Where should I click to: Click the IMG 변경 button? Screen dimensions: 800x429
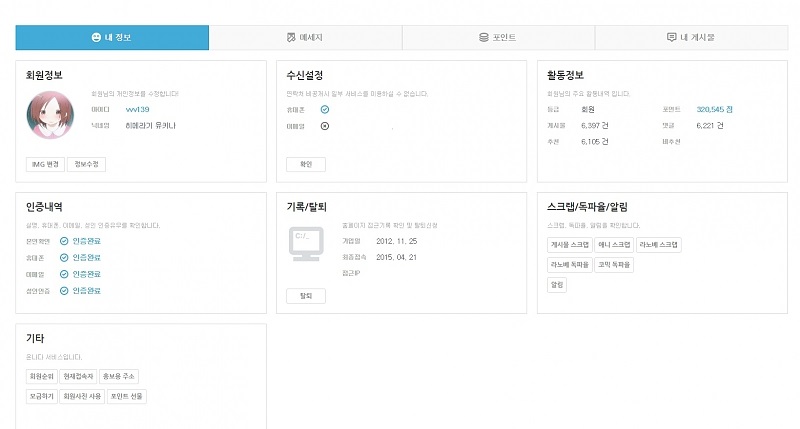point(46,164)
